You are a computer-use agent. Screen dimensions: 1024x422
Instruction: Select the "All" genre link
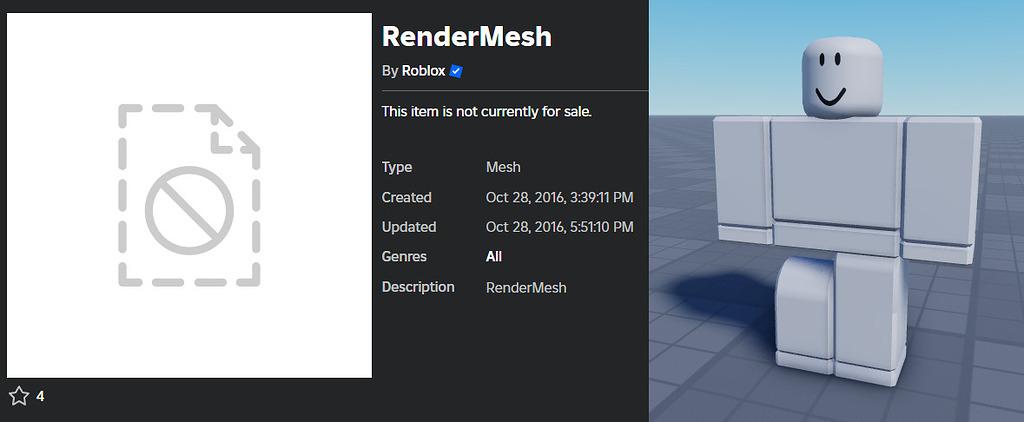(494, 257)
